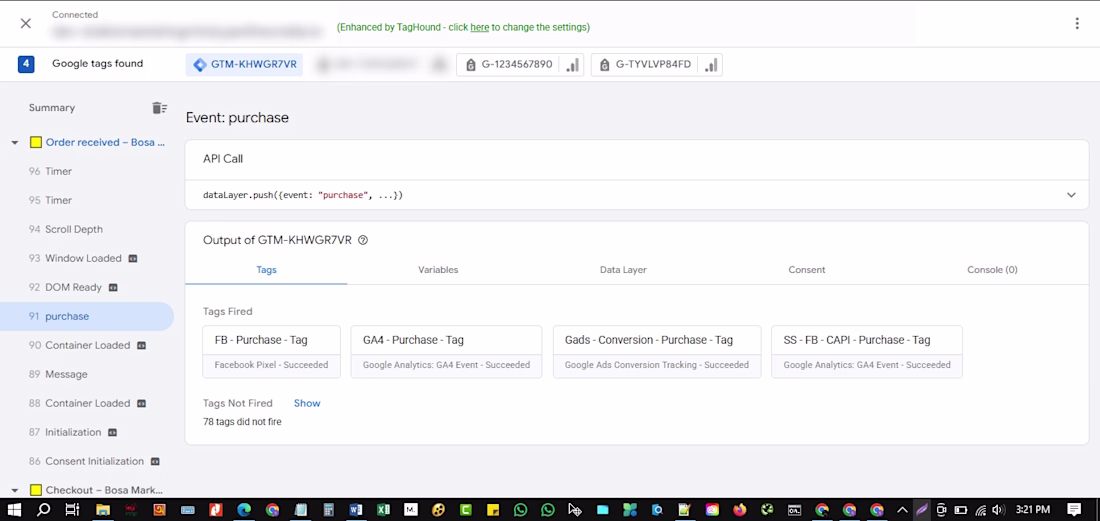Screen dimensions: 1100x521
Task: Click the help icon next to Output of GTM-KHWGR7VR
Action: coord(363,240)
